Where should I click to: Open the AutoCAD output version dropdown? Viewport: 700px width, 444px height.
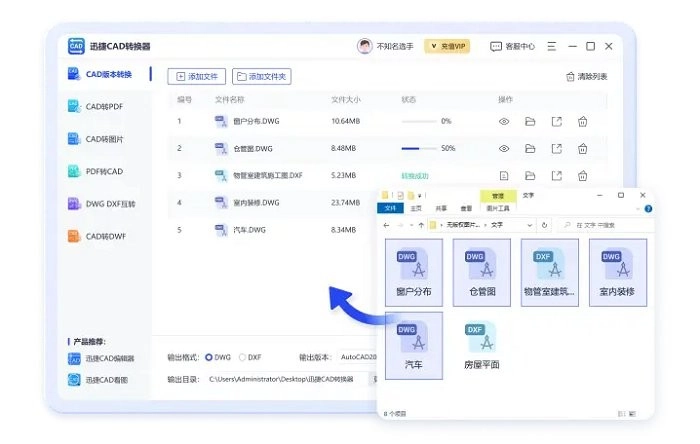(358, 357)
